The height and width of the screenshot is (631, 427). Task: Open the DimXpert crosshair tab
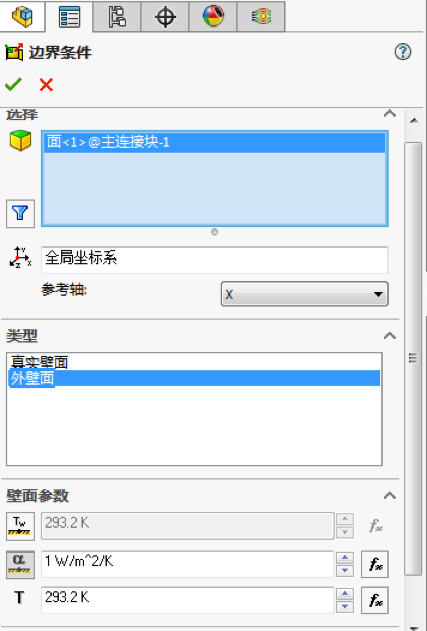165,16
